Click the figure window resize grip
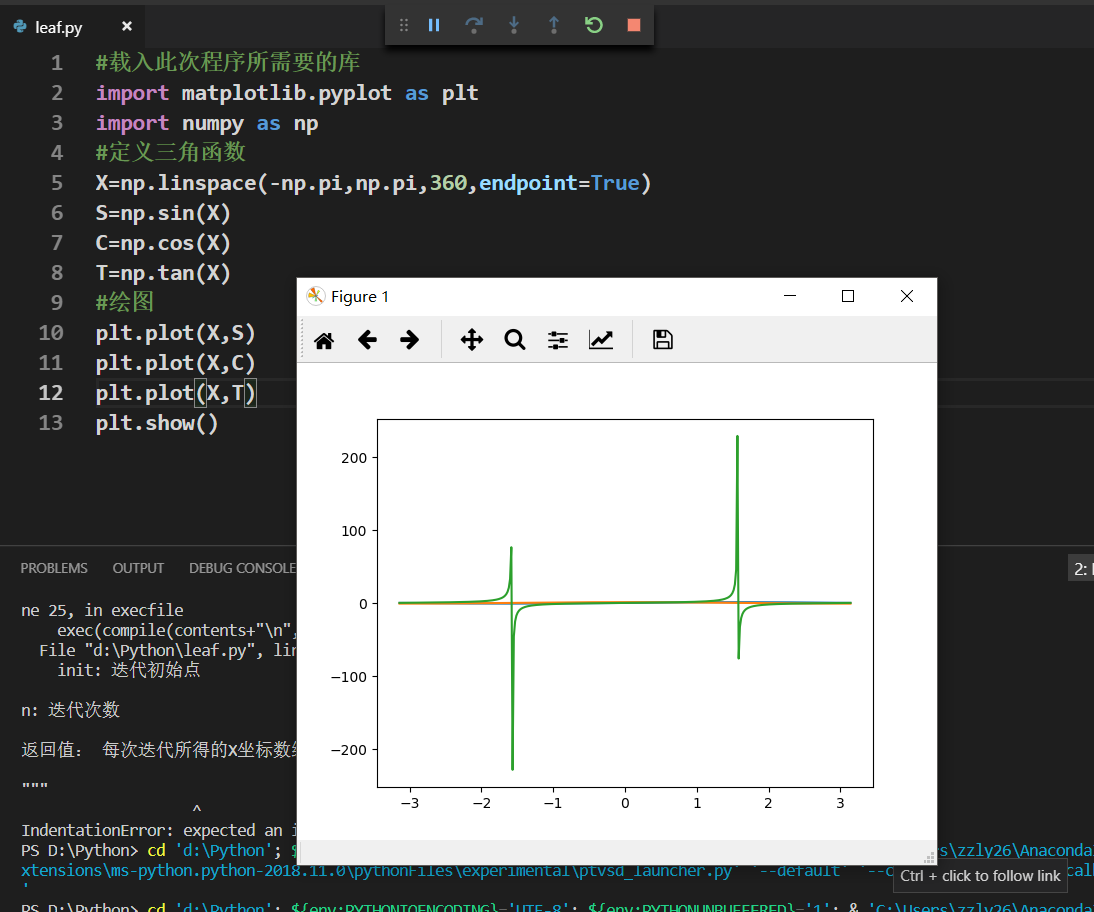 (929, 858)
